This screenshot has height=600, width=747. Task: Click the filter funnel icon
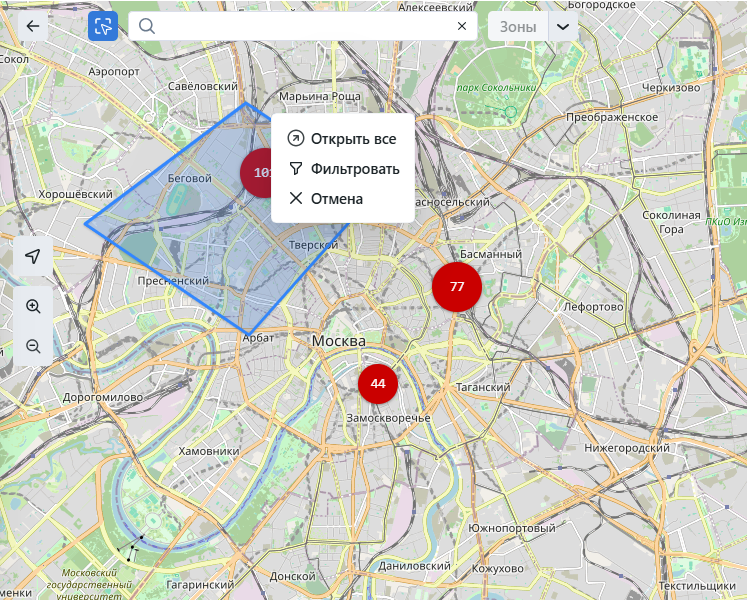(295, 169)
